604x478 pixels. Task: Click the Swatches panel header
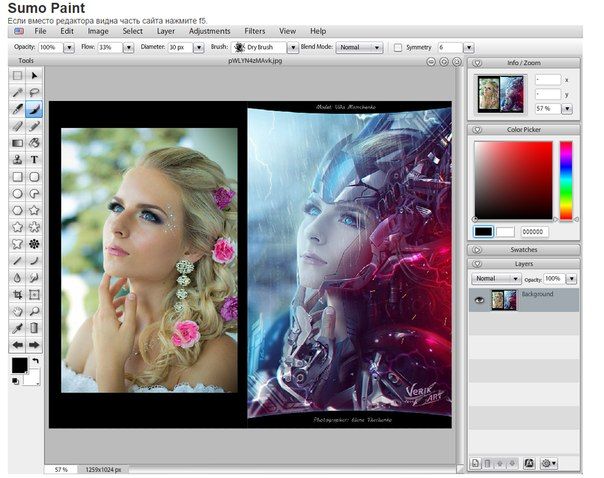click(524, 249)
